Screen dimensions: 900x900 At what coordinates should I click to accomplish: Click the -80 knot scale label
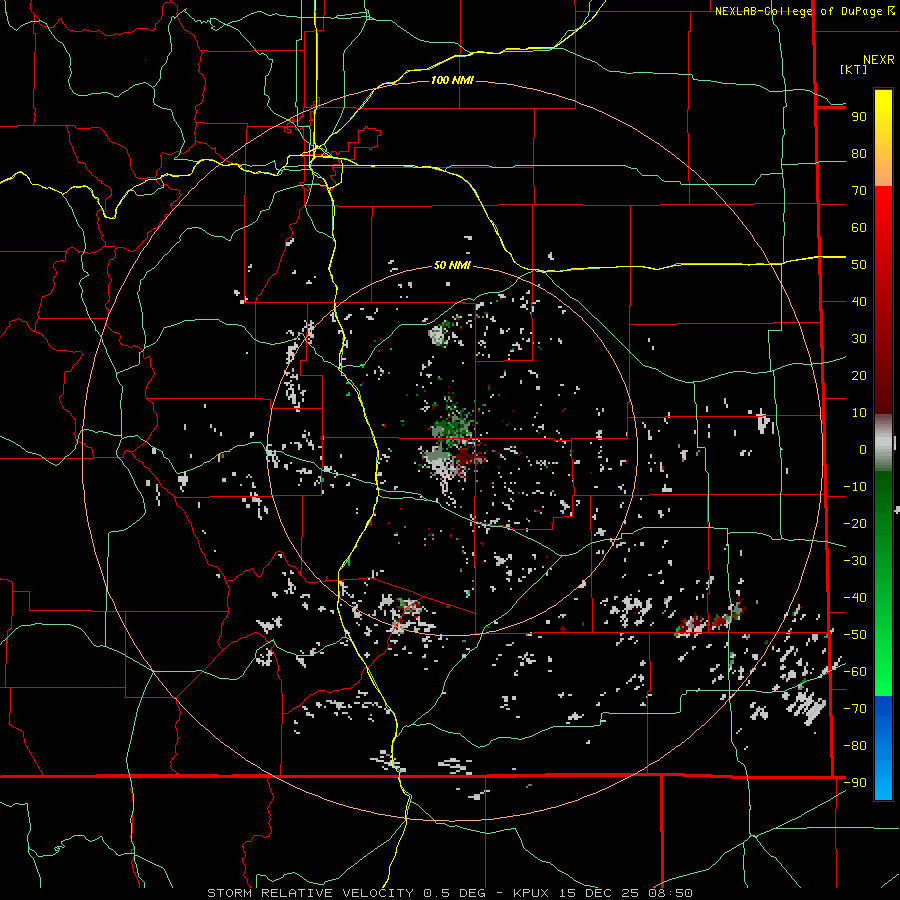pos(855,746)
